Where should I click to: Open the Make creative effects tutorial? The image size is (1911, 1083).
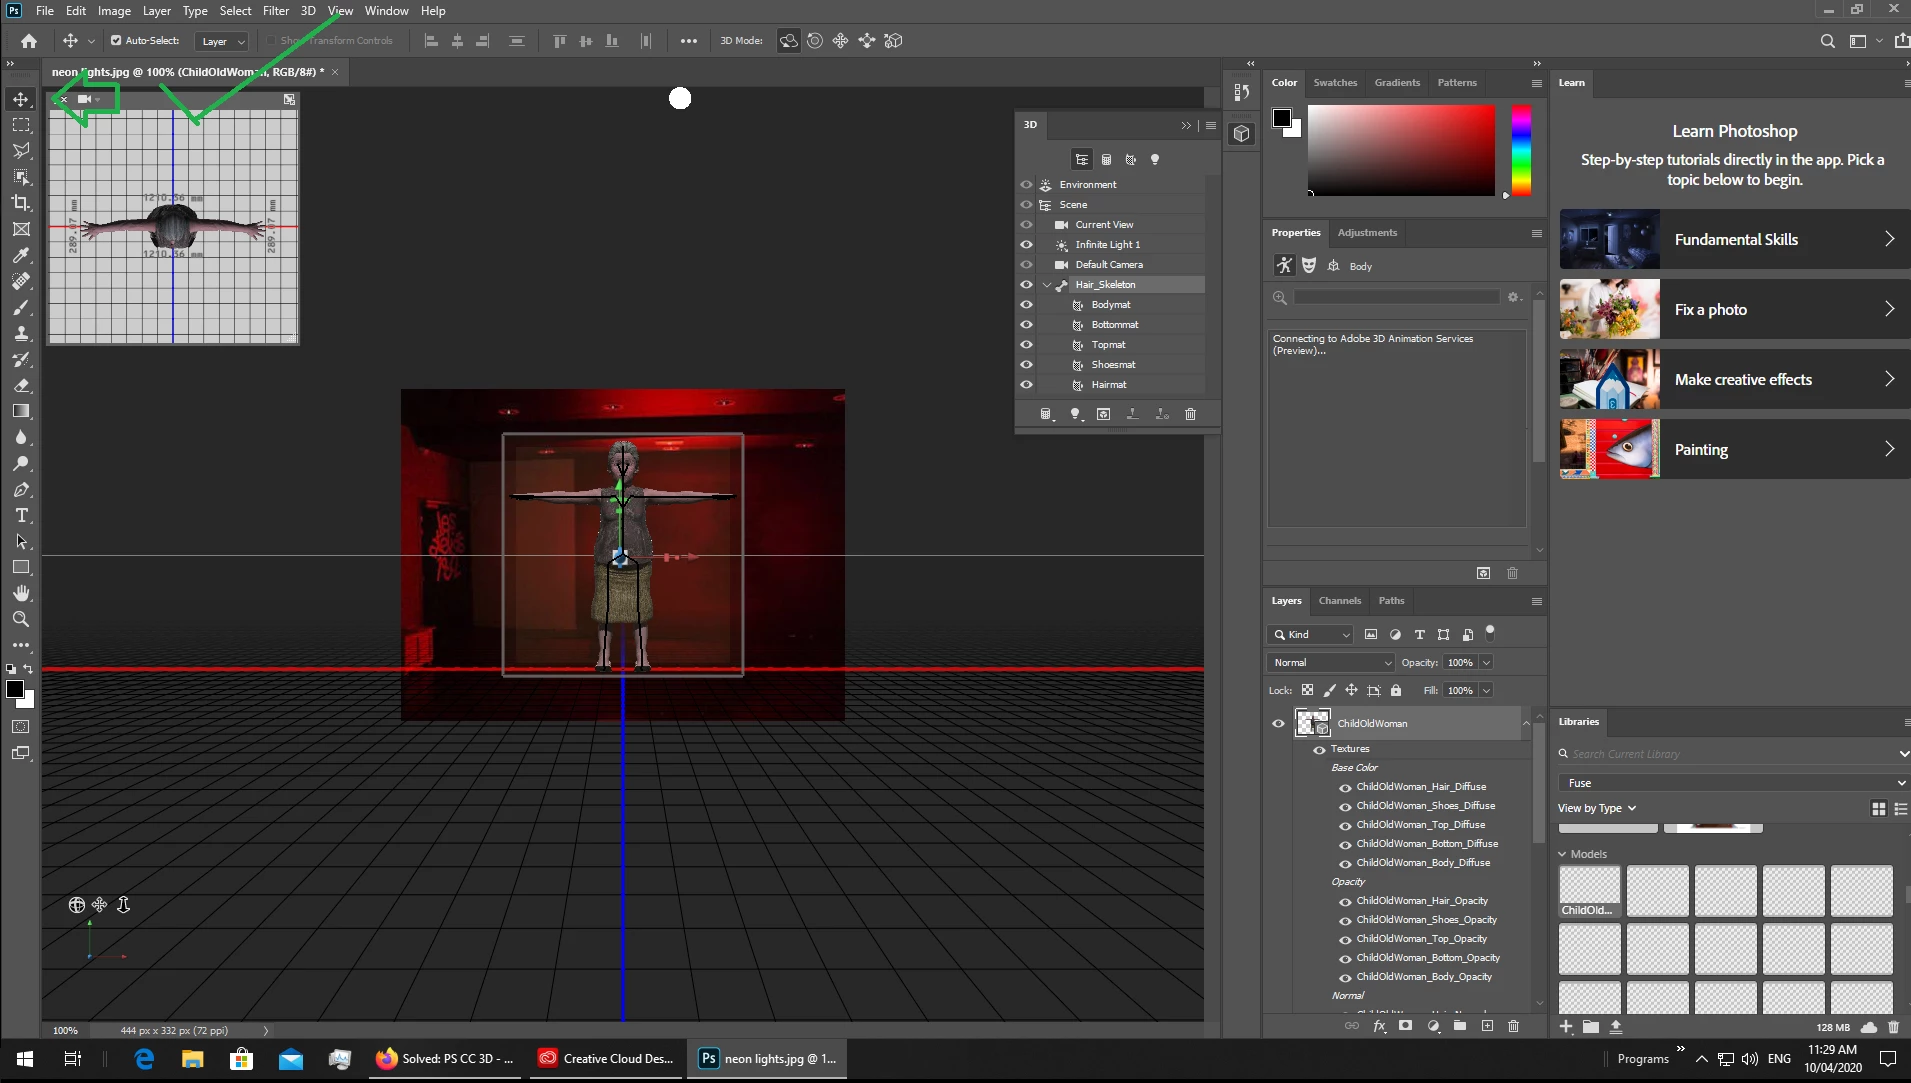[x=1733, y=379]
